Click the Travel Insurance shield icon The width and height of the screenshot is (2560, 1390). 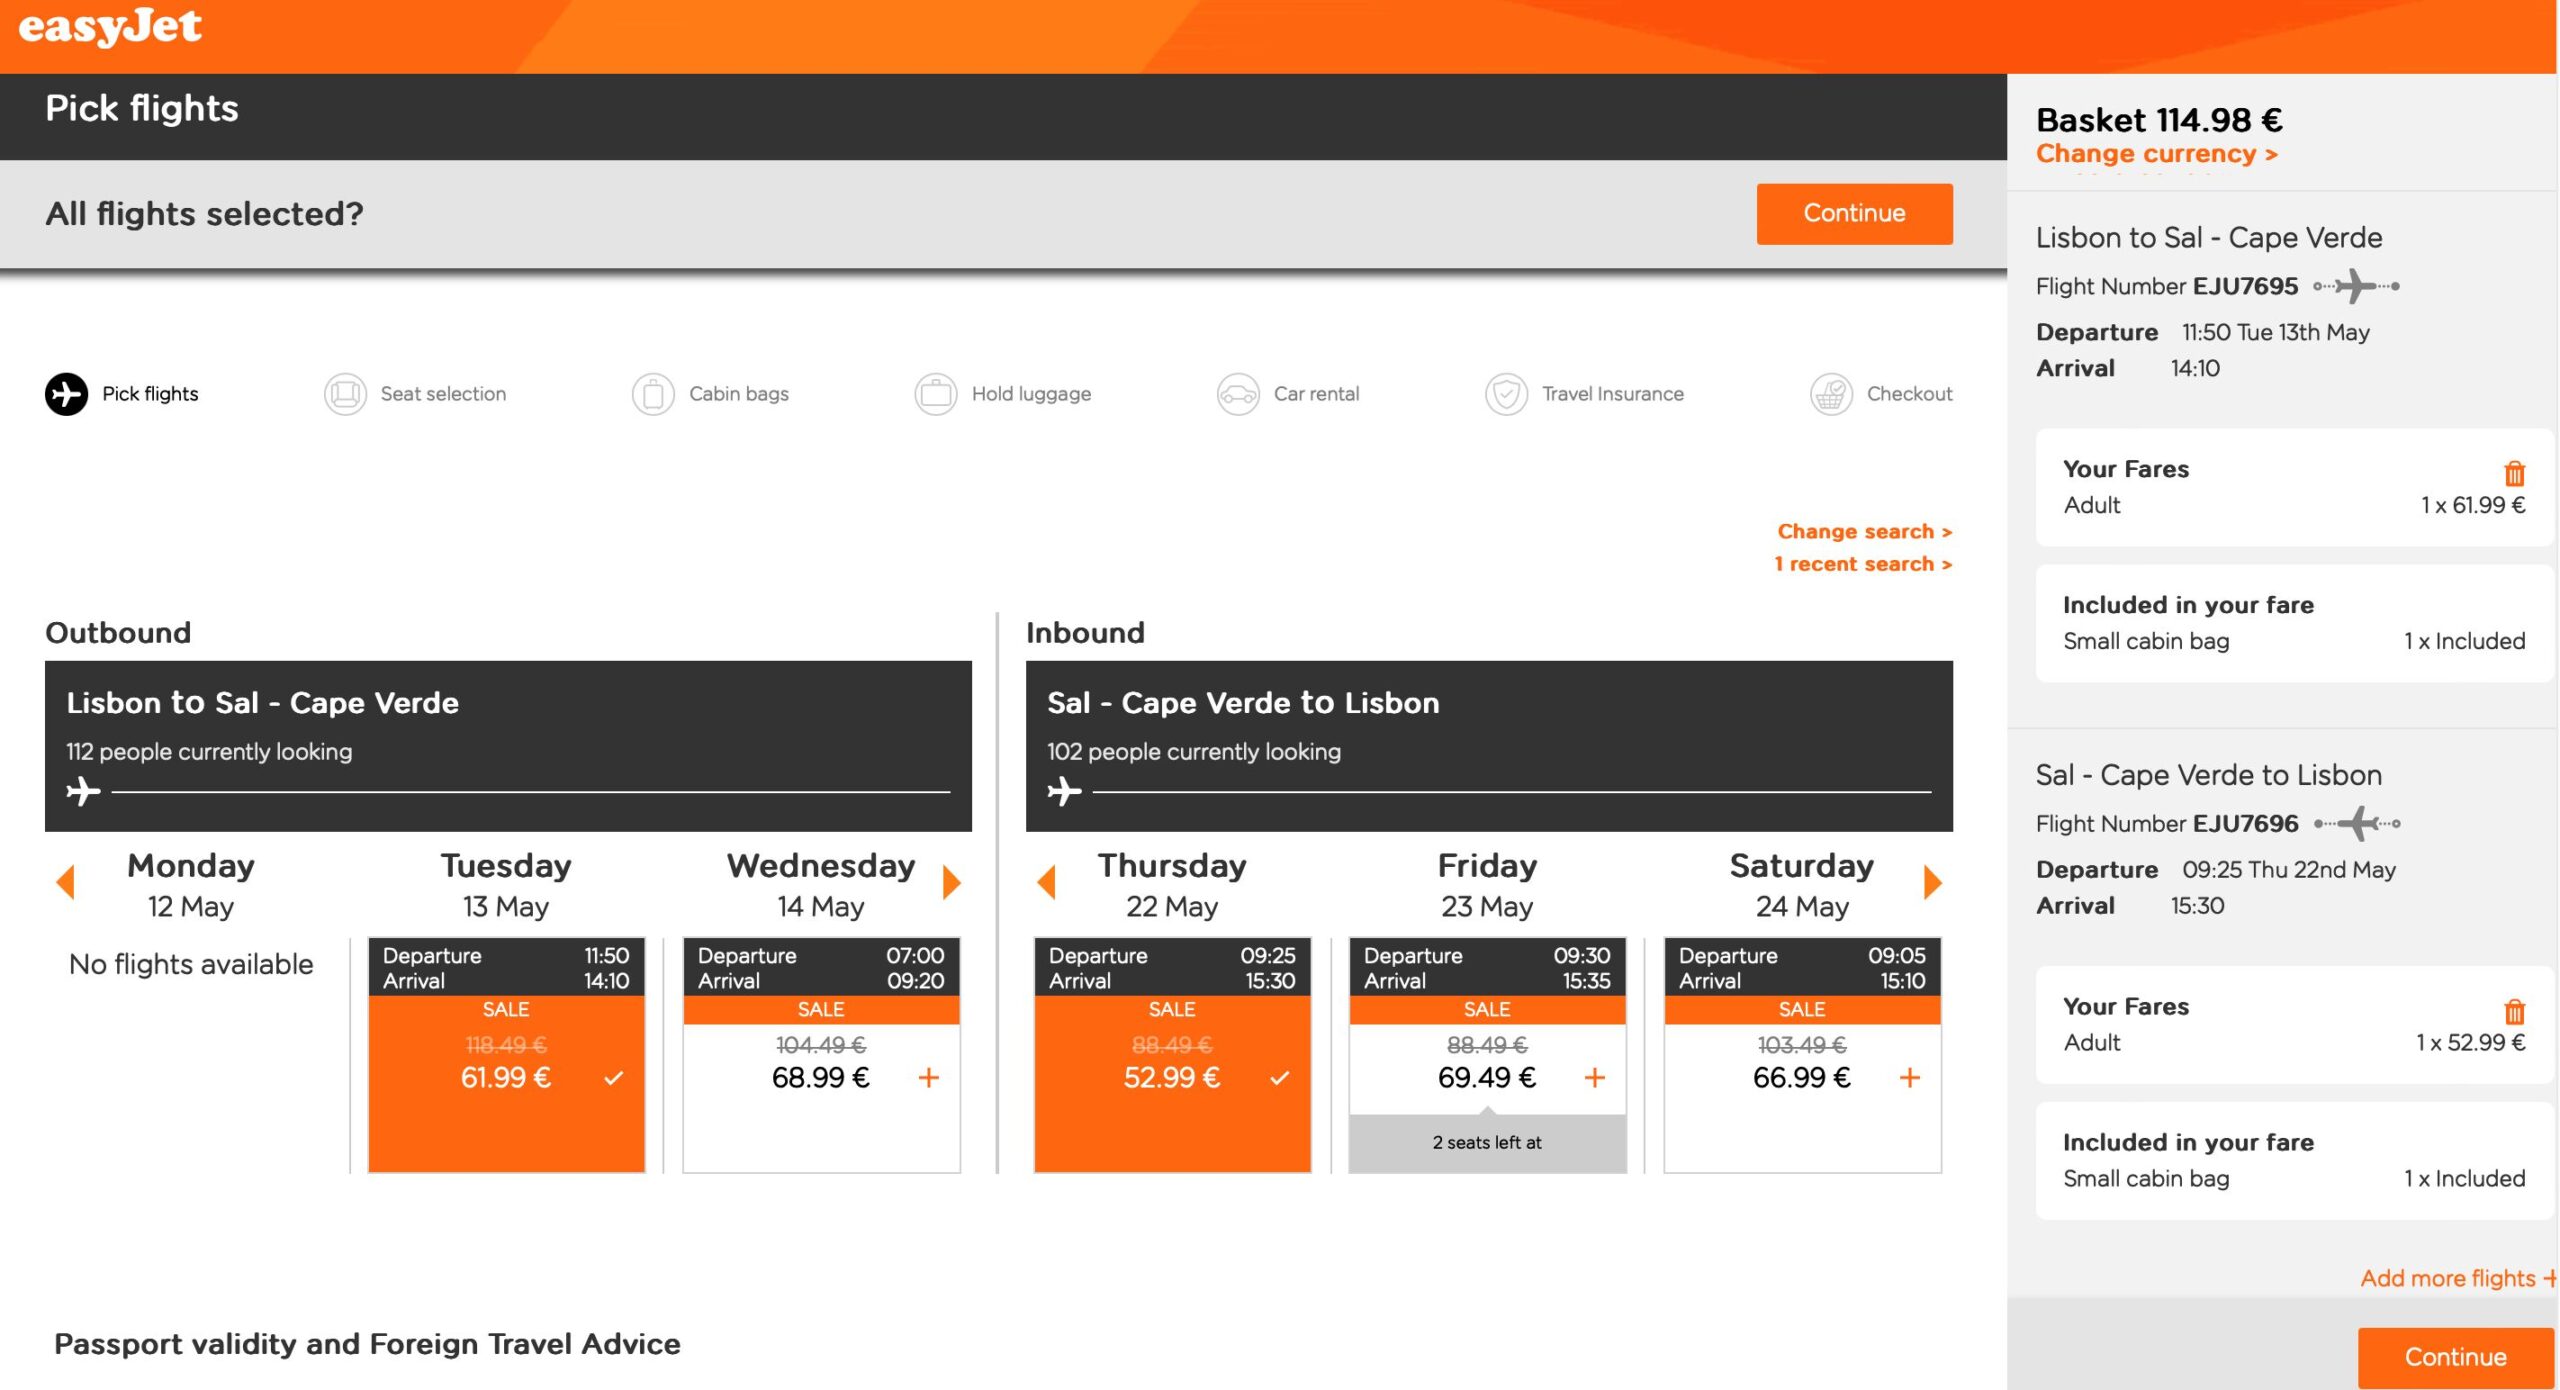tap(1506, 394)
